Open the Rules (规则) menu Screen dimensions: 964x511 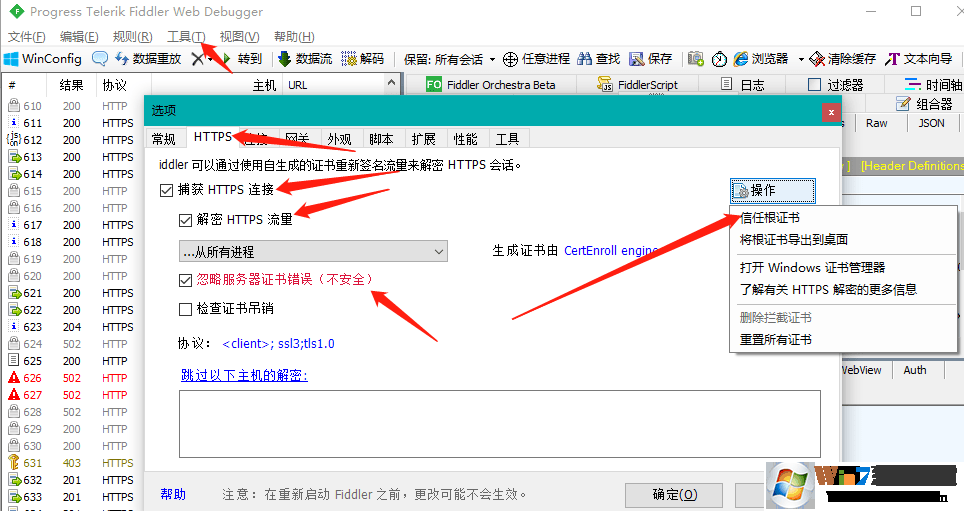(132, 37)
